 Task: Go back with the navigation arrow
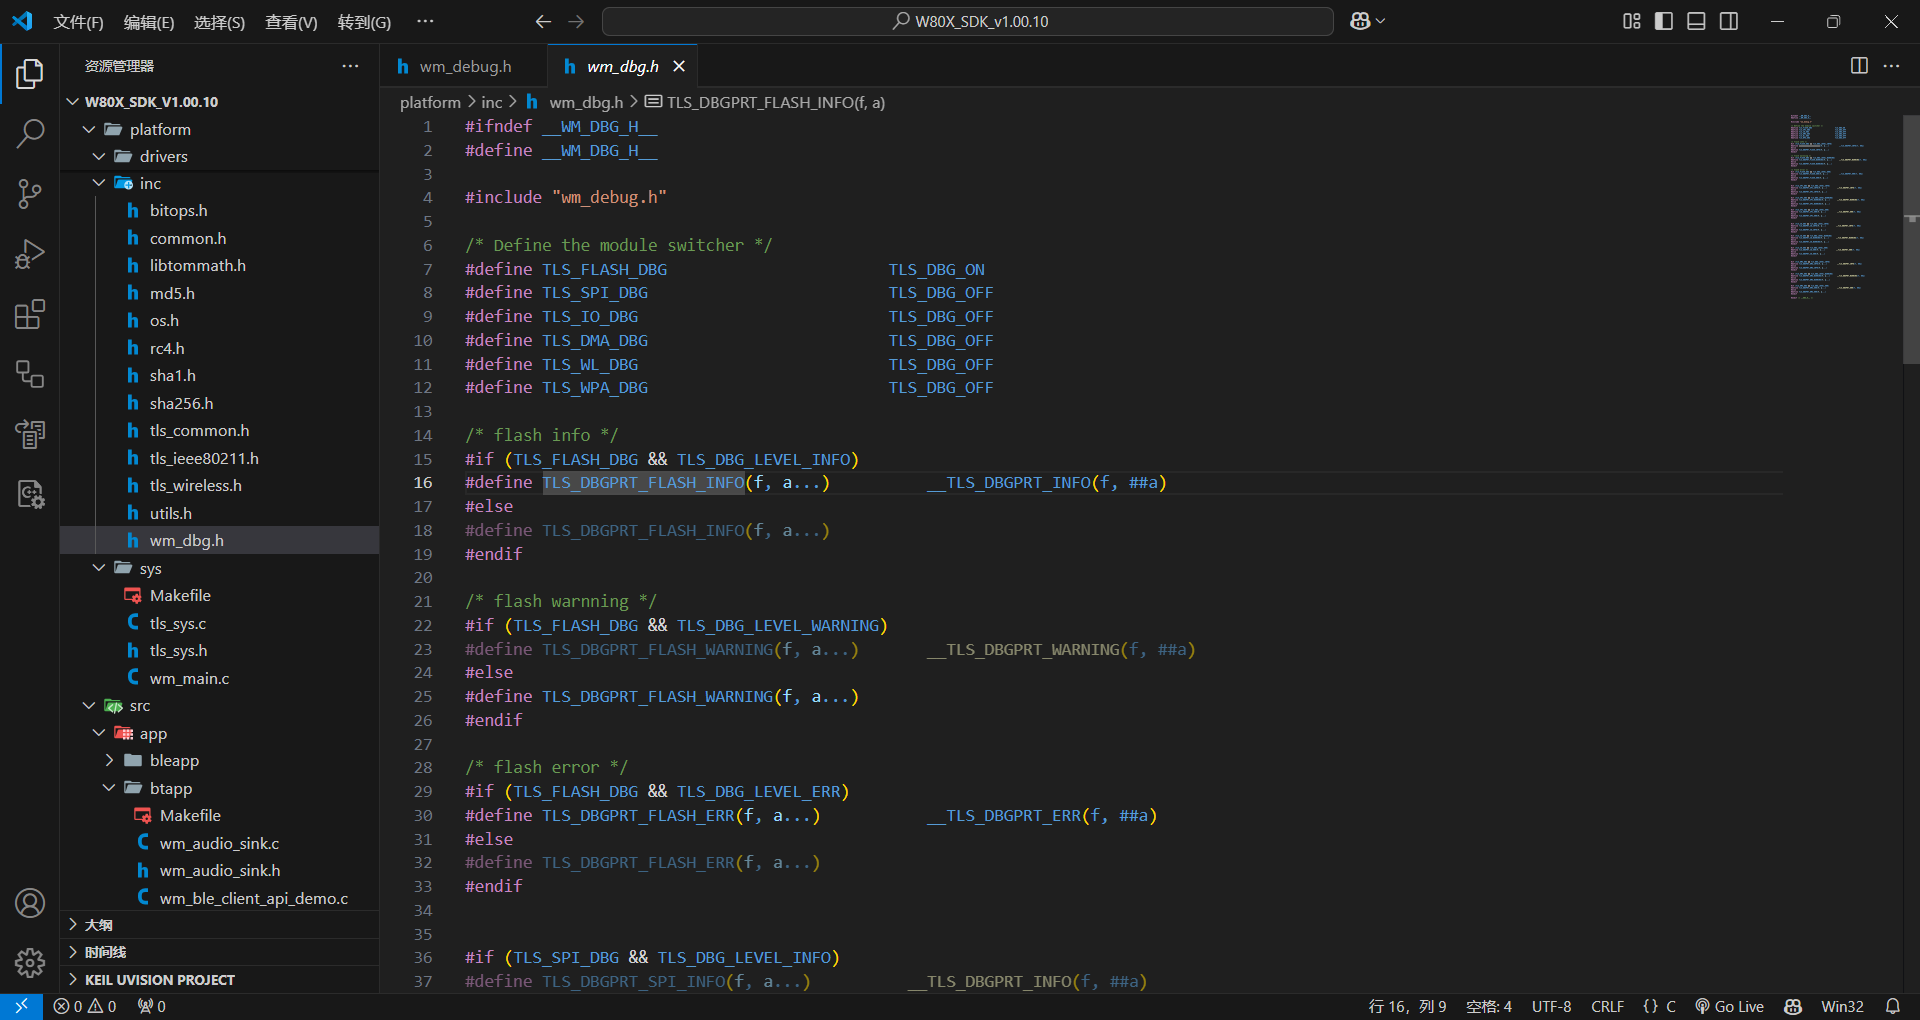click(543, 21)
